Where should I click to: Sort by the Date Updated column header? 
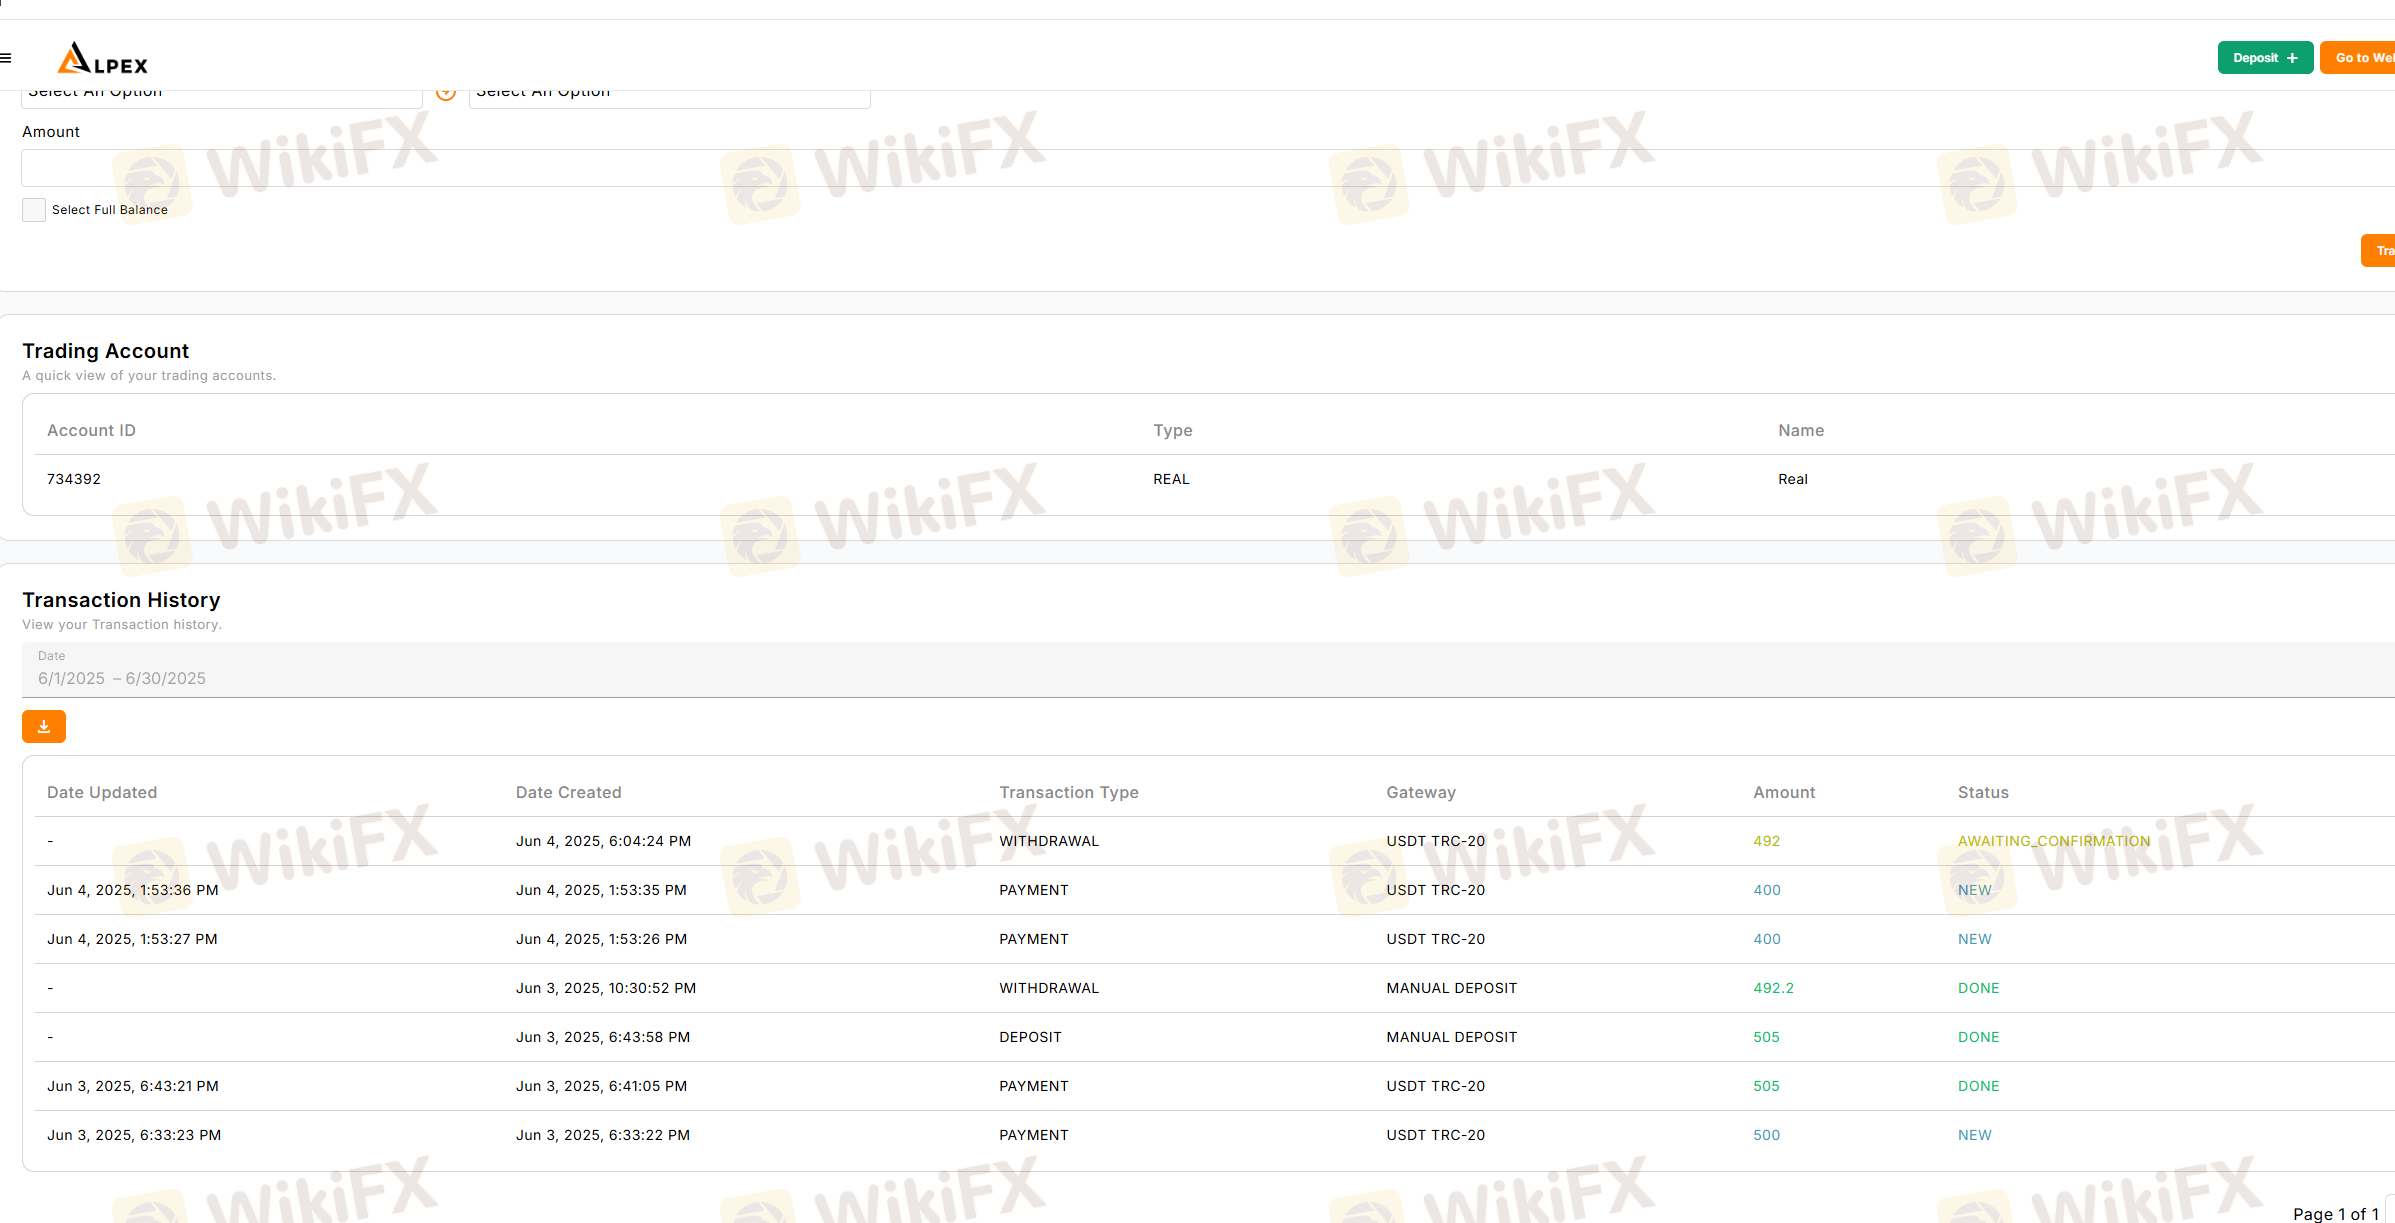pos(102,792)
